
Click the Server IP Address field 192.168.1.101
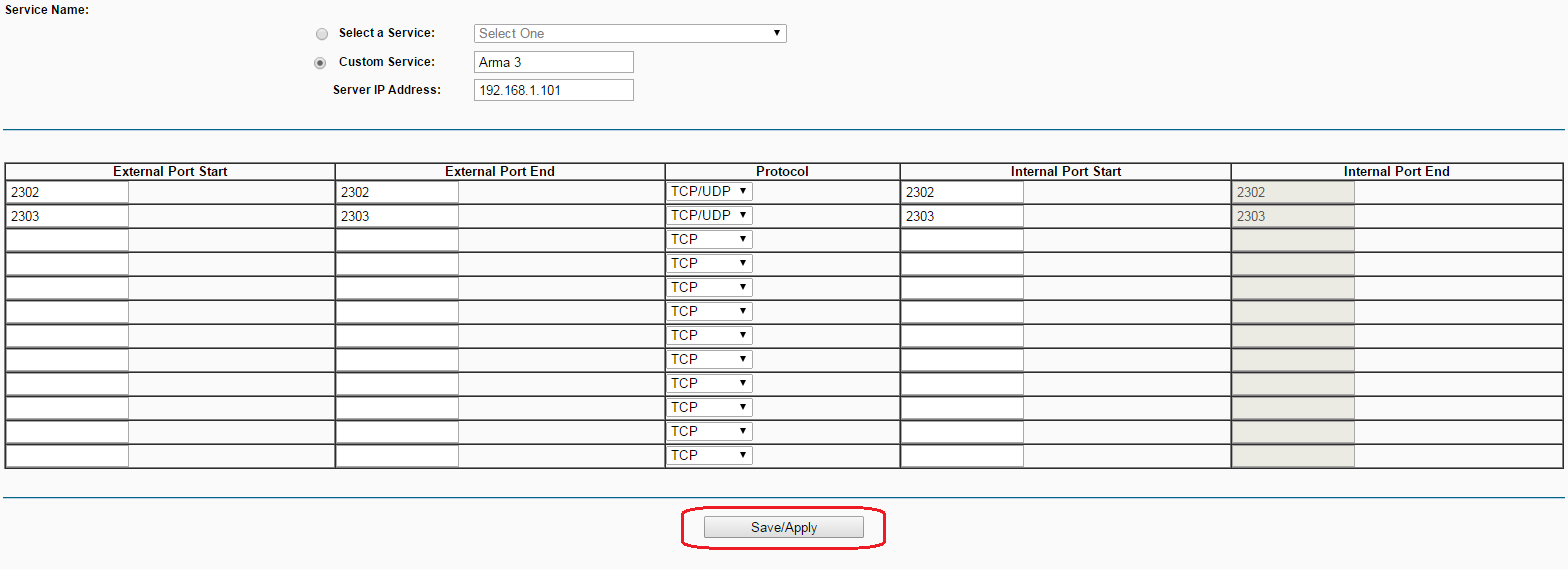(554, 90)
